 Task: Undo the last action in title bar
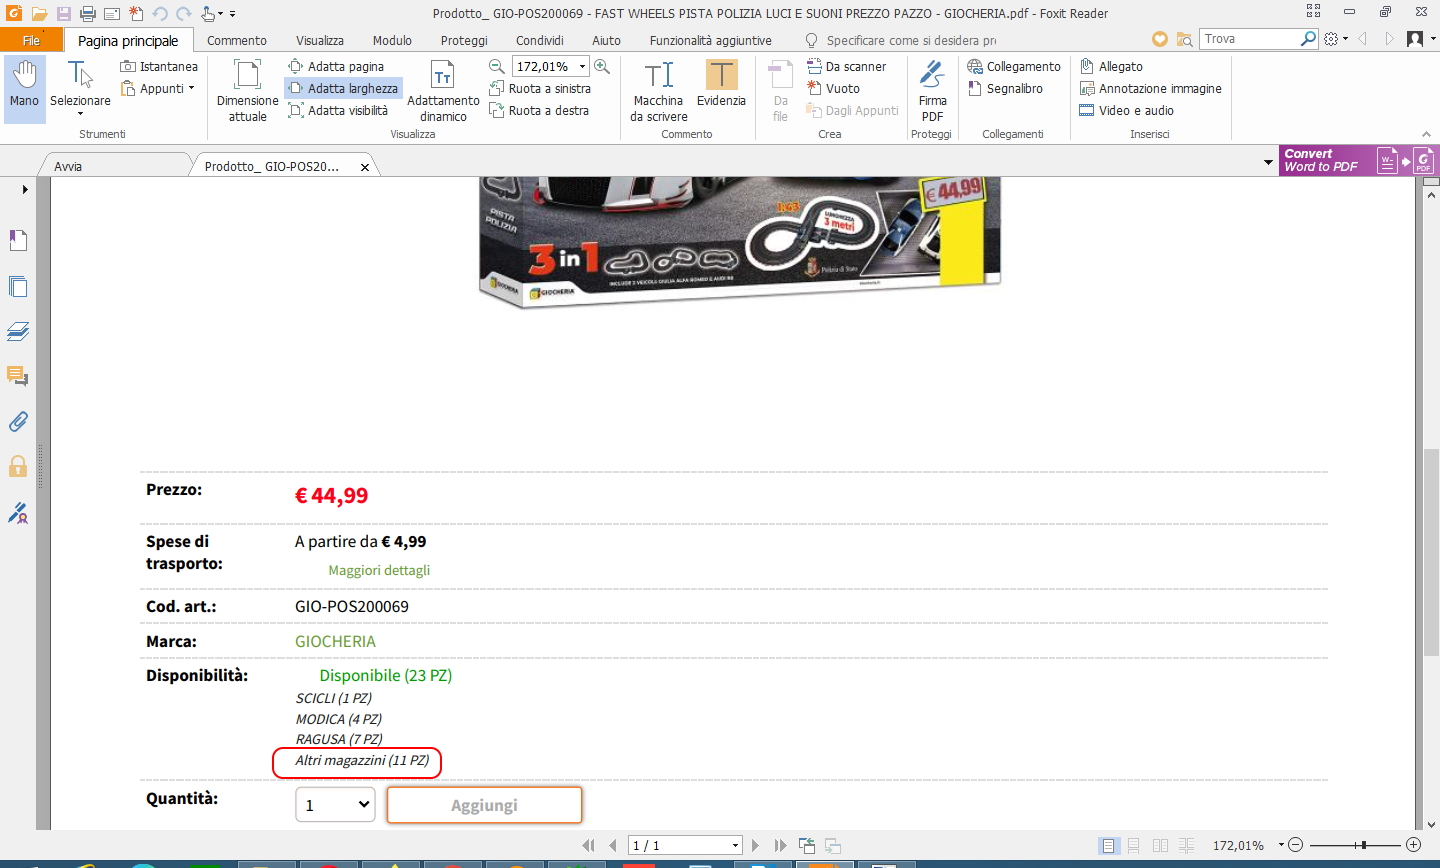pyautogui.click(x=160, y=14)
